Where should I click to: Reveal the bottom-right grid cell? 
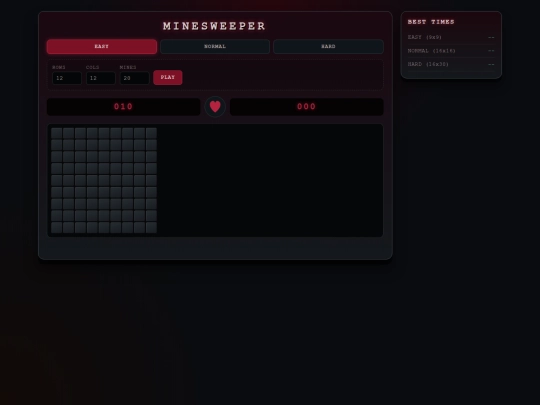pyautogui.click(x=151, y=228)
